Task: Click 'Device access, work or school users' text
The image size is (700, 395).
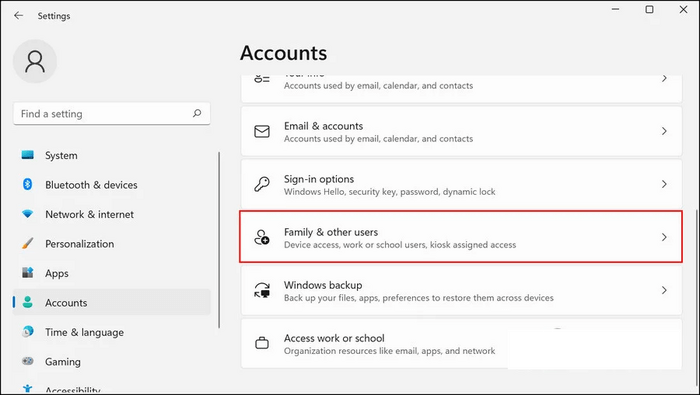Action: [x=400, y=245]
